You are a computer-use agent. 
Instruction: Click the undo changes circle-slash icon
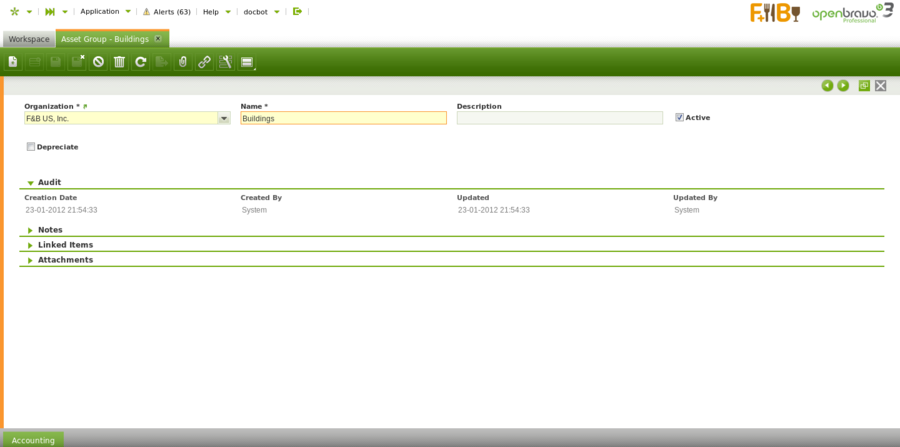(x=98, y=62)
